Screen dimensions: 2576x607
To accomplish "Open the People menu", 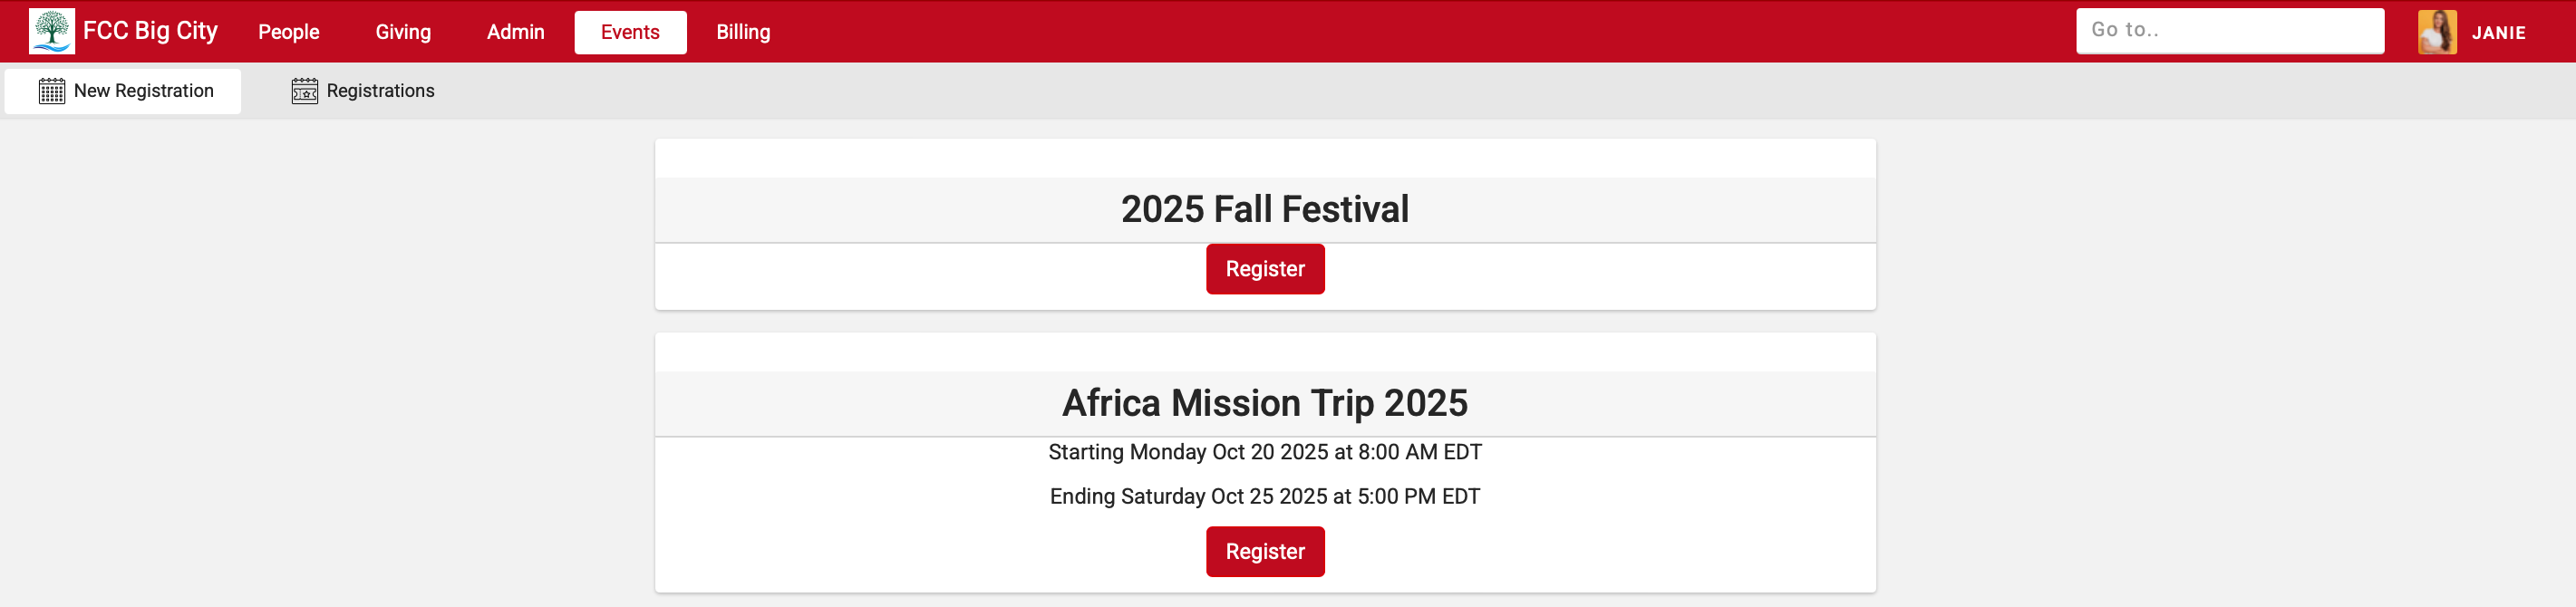I will click(x=288, y=31).
